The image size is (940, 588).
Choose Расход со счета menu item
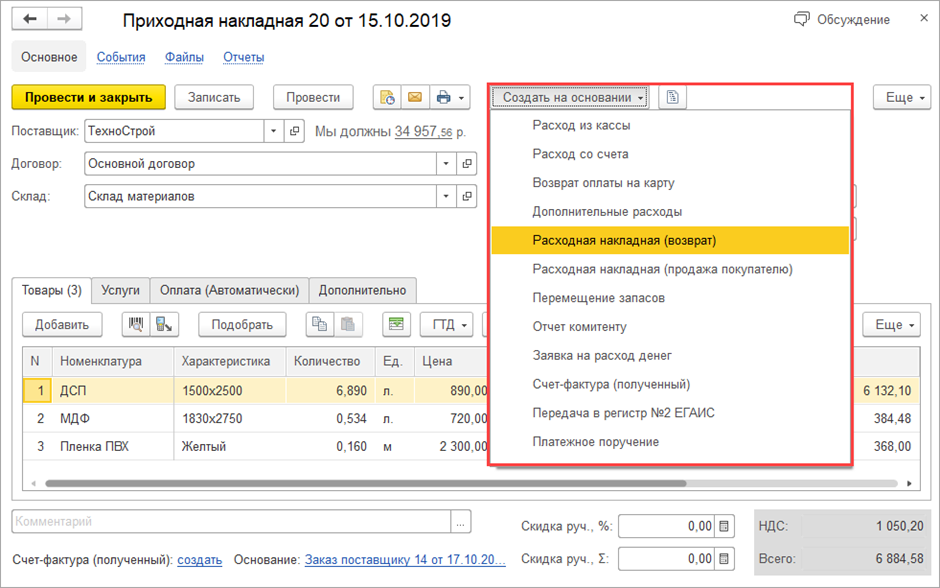point(670,154)
